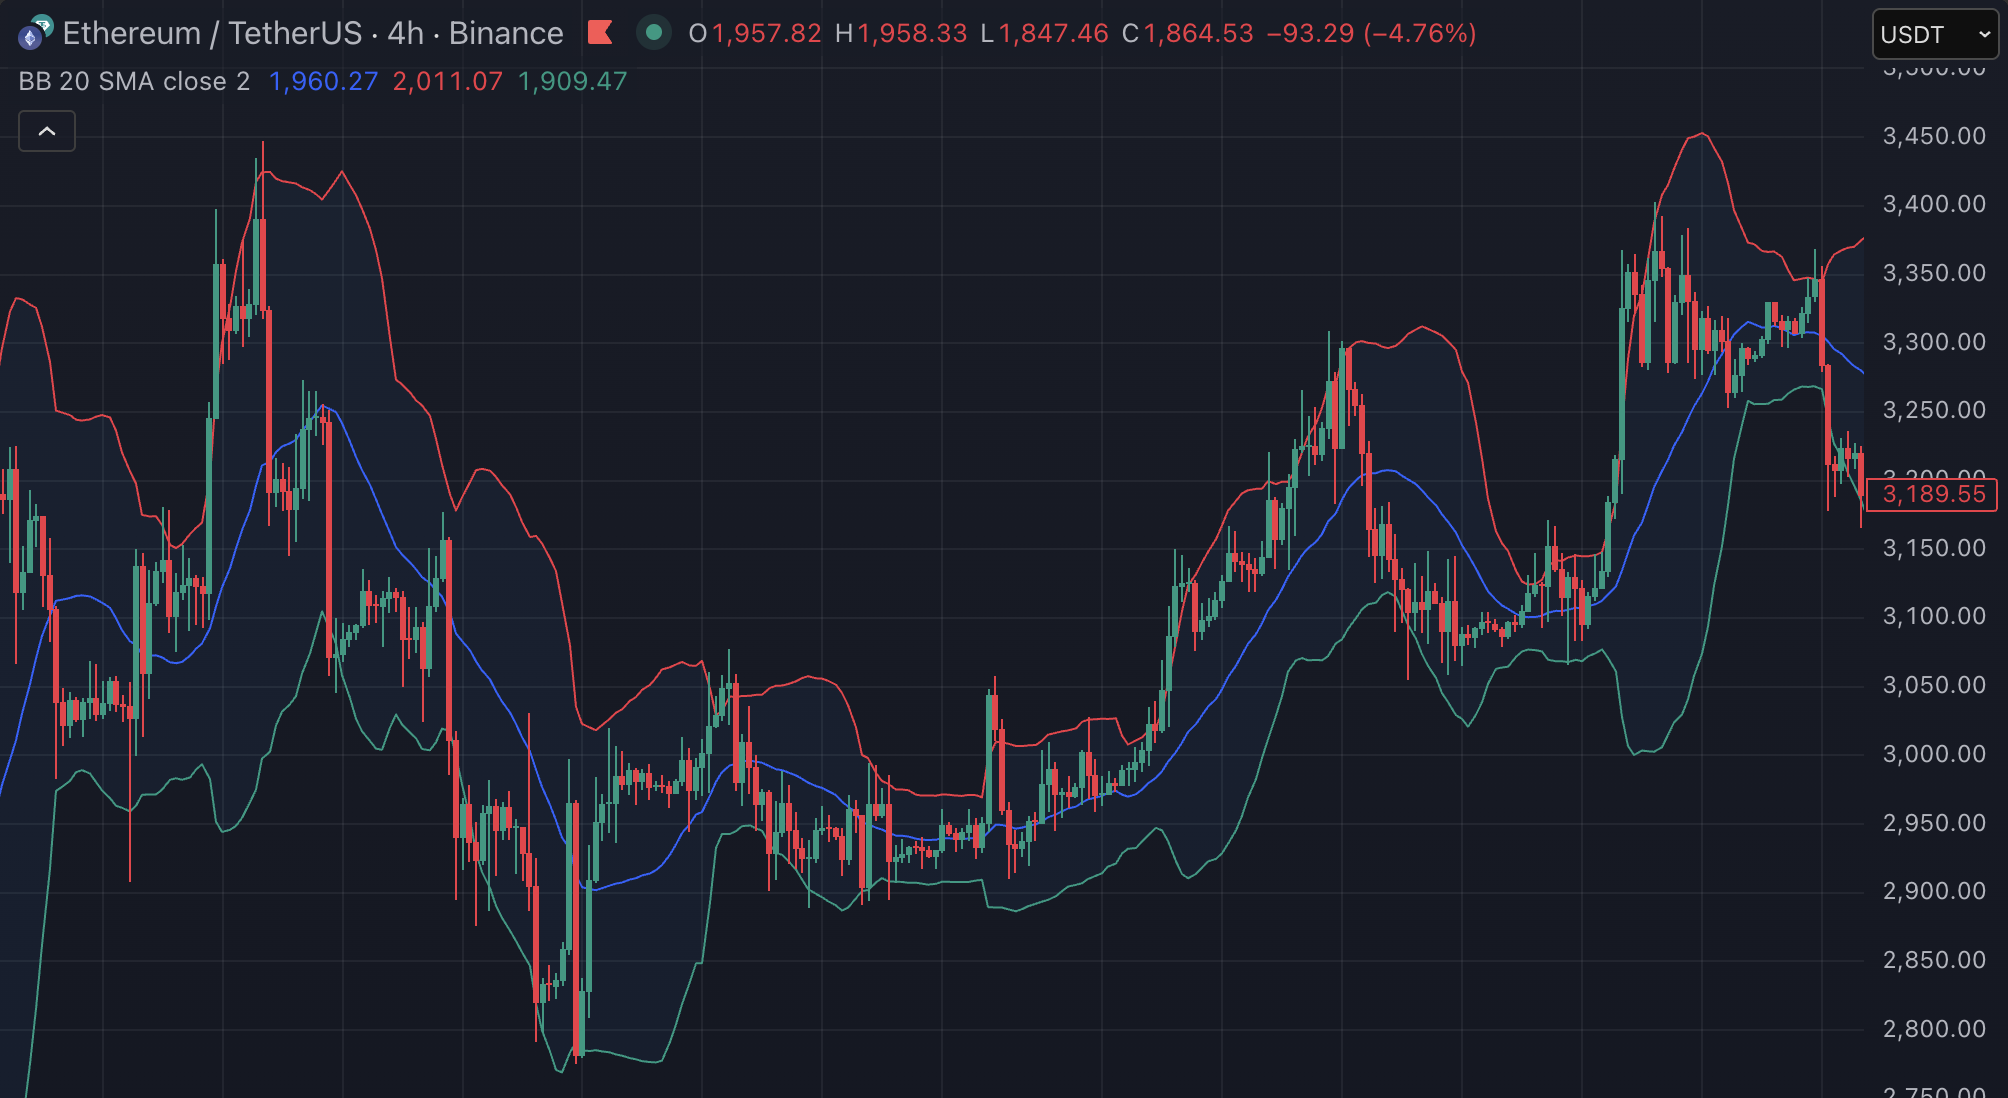Collapse the indicator legend with the chevron

(x=47, y=131)
